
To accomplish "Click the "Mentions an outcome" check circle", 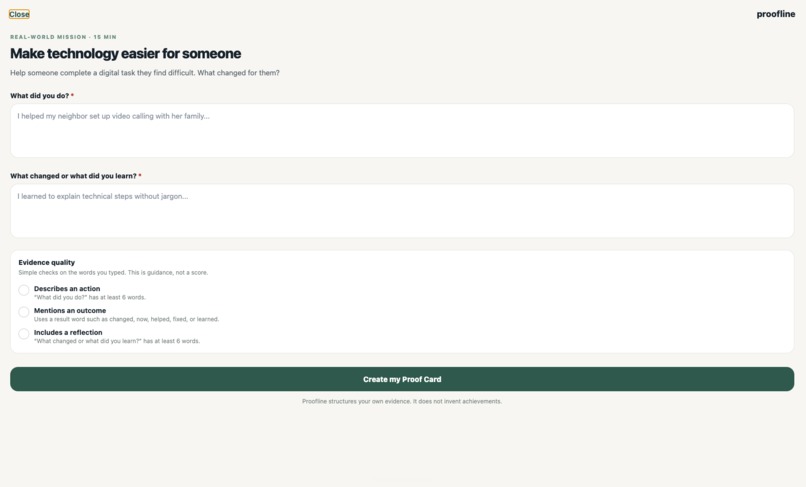I will 24,312.
